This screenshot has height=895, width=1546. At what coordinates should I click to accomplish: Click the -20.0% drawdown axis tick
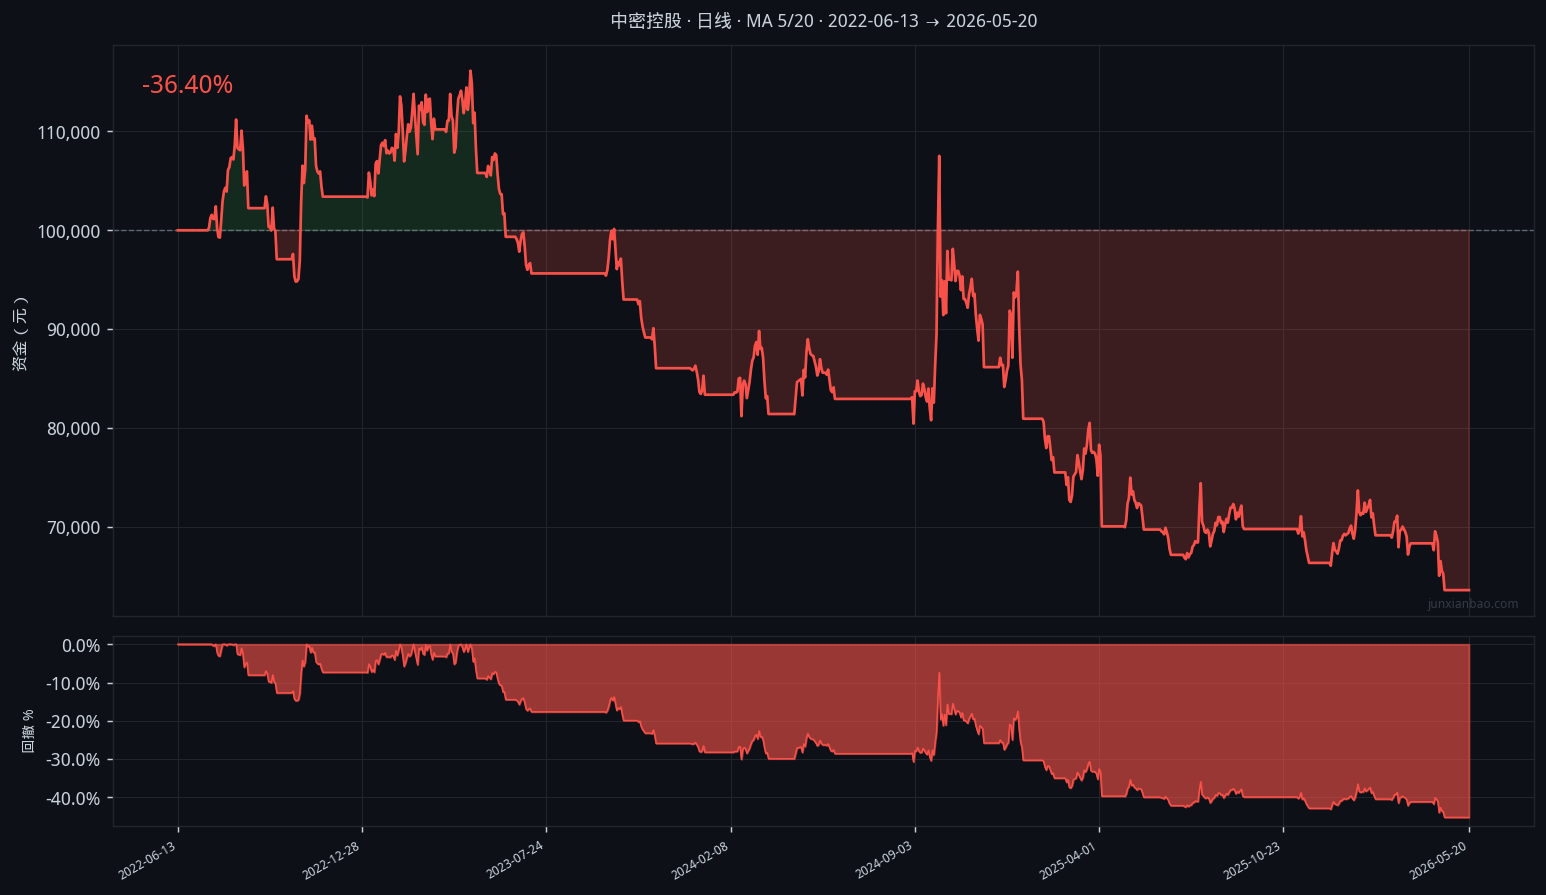(73, 722)
